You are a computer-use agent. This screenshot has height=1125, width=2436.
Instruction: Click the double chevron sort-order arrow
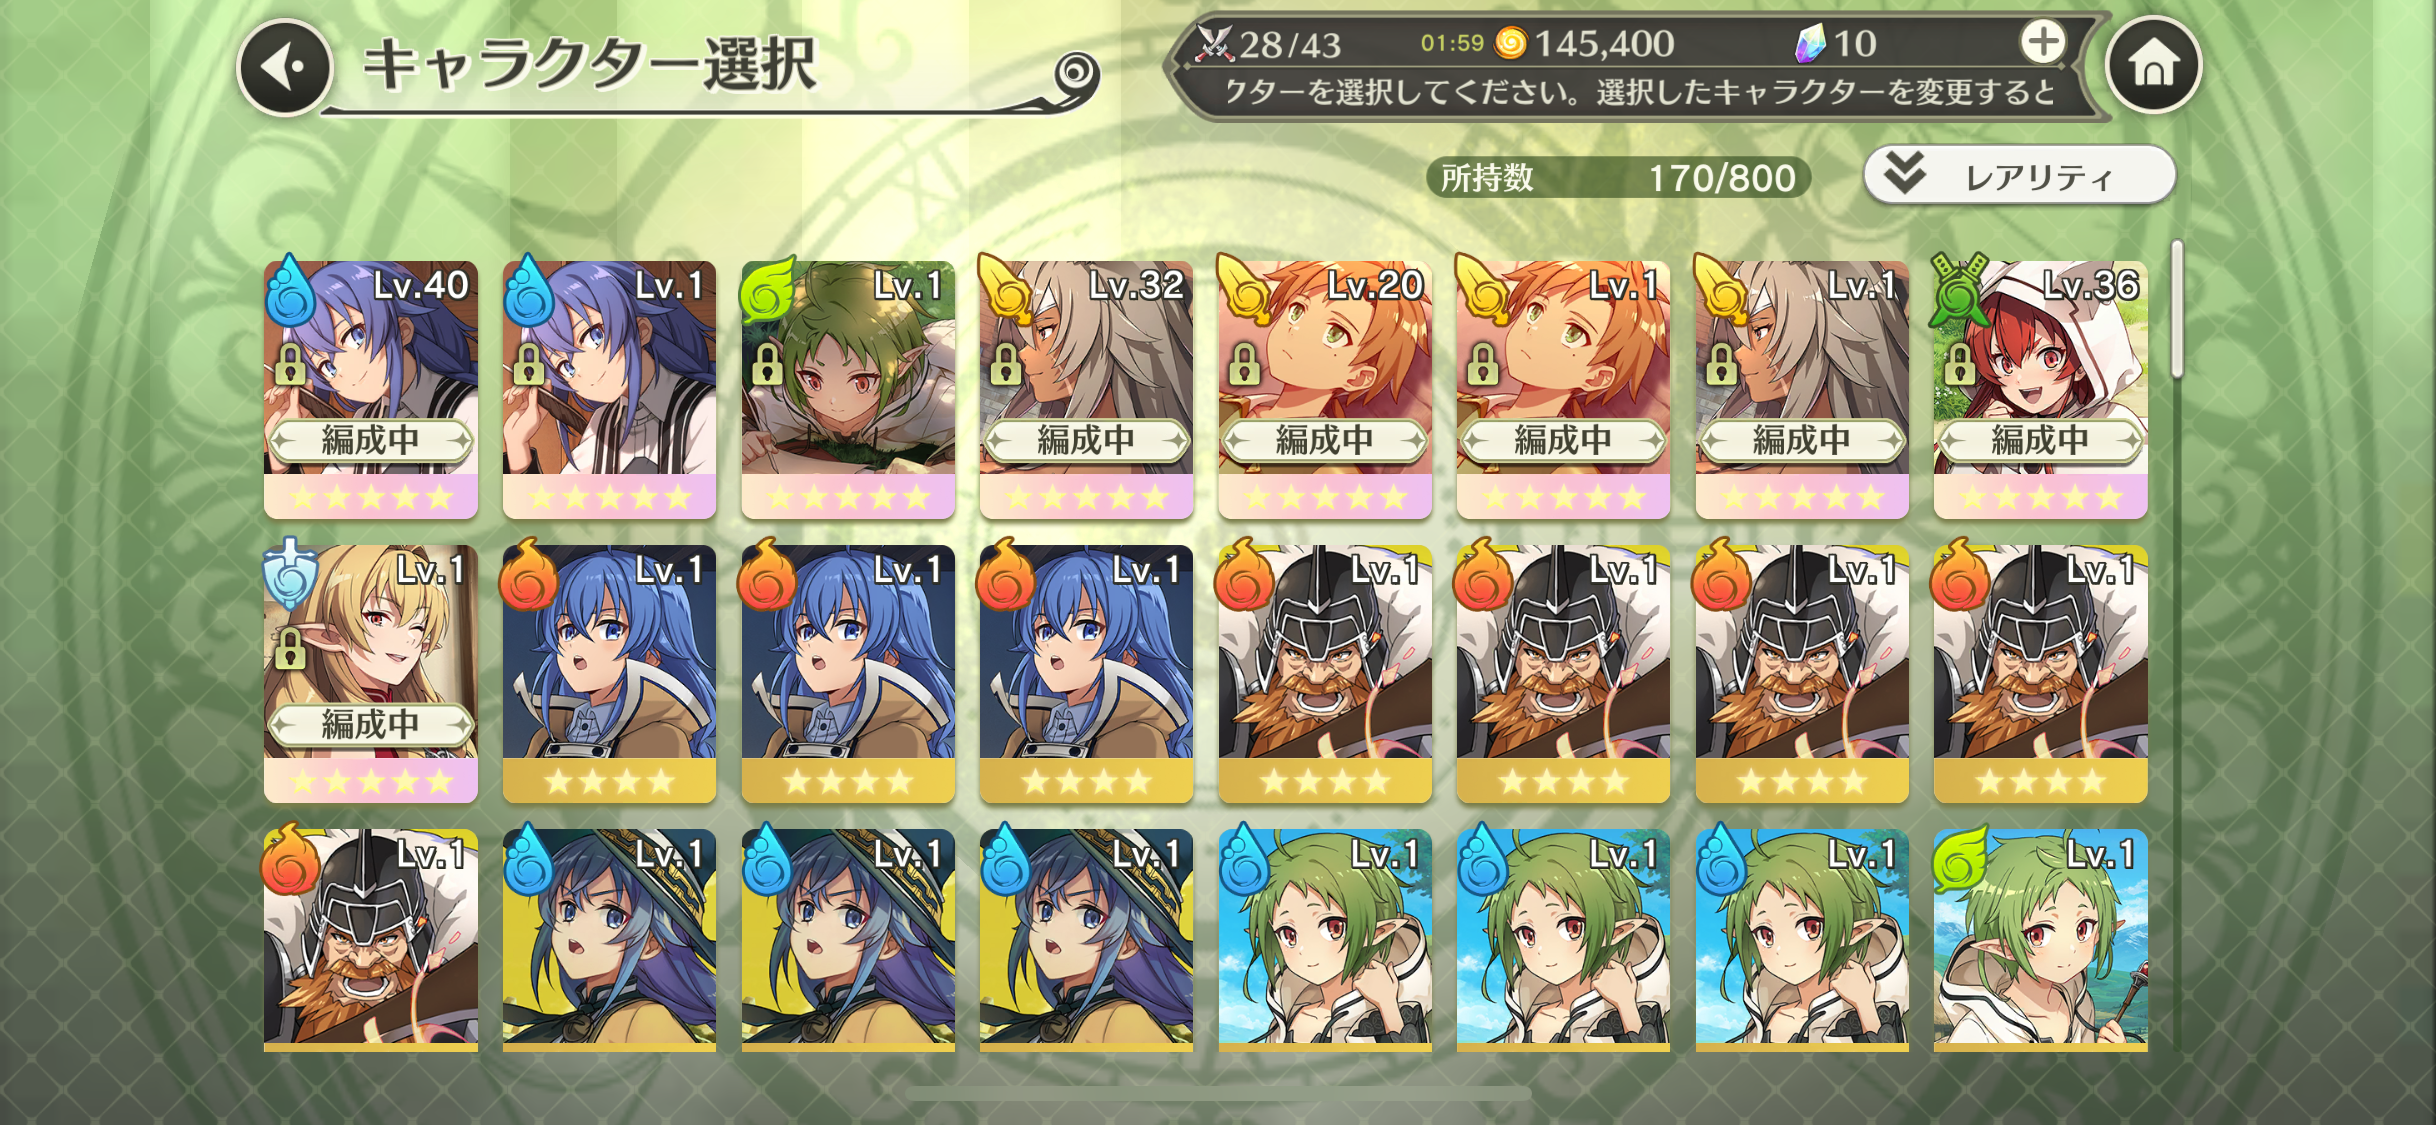[x=1905, y=174]
